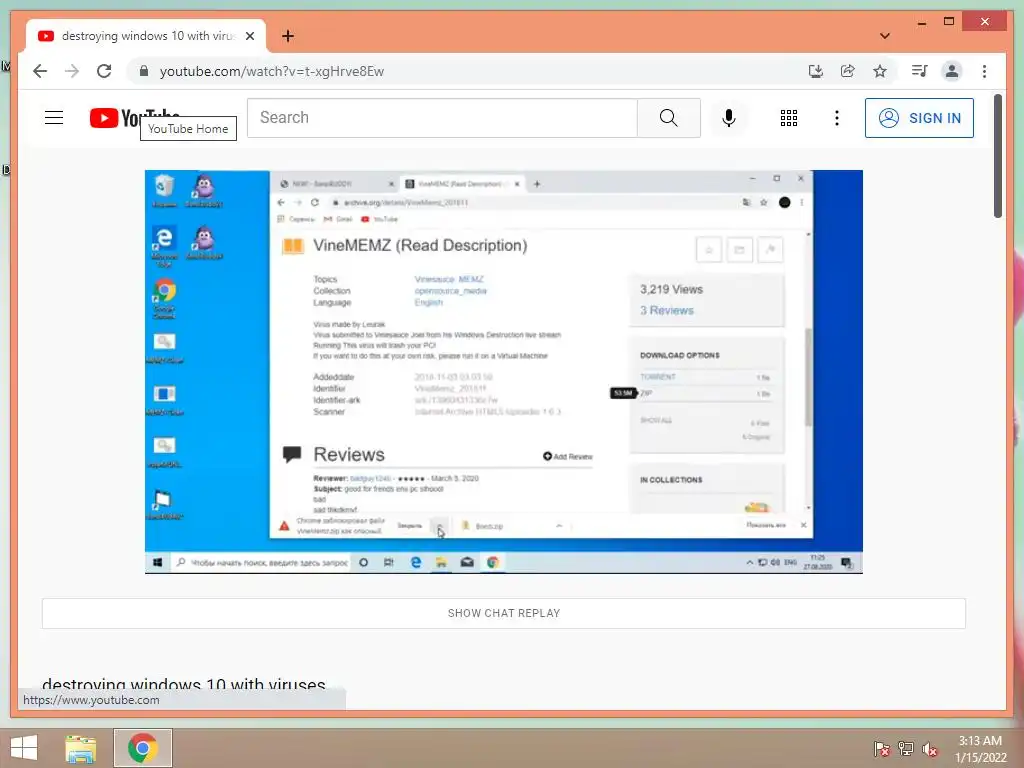This screenshot has height=768, width=1024.
Task: Open the YouTube apps grid
Action: coord(789,118)
